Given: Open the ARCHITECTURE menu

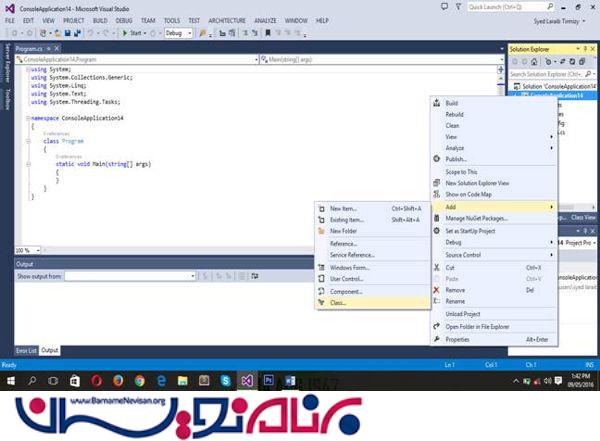Looking at the screenshot, I should tap(227, 20).
